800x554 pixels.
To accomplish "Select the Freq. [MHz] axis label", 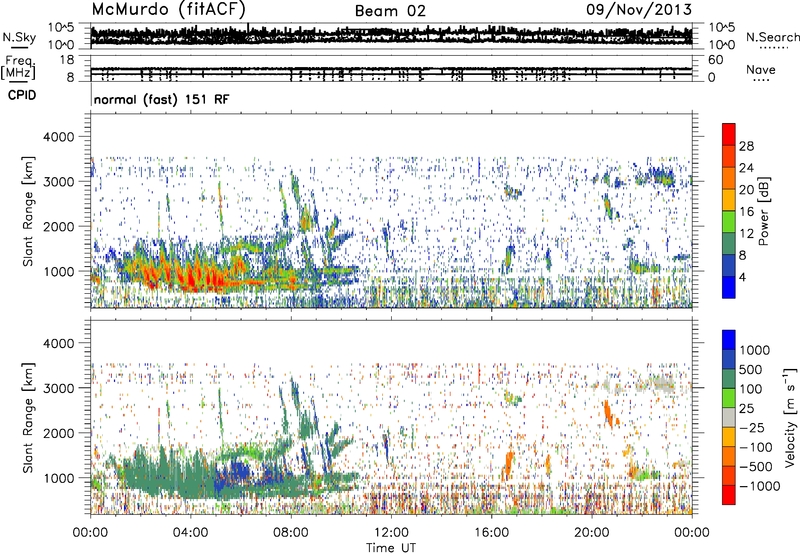I will 19,68.
